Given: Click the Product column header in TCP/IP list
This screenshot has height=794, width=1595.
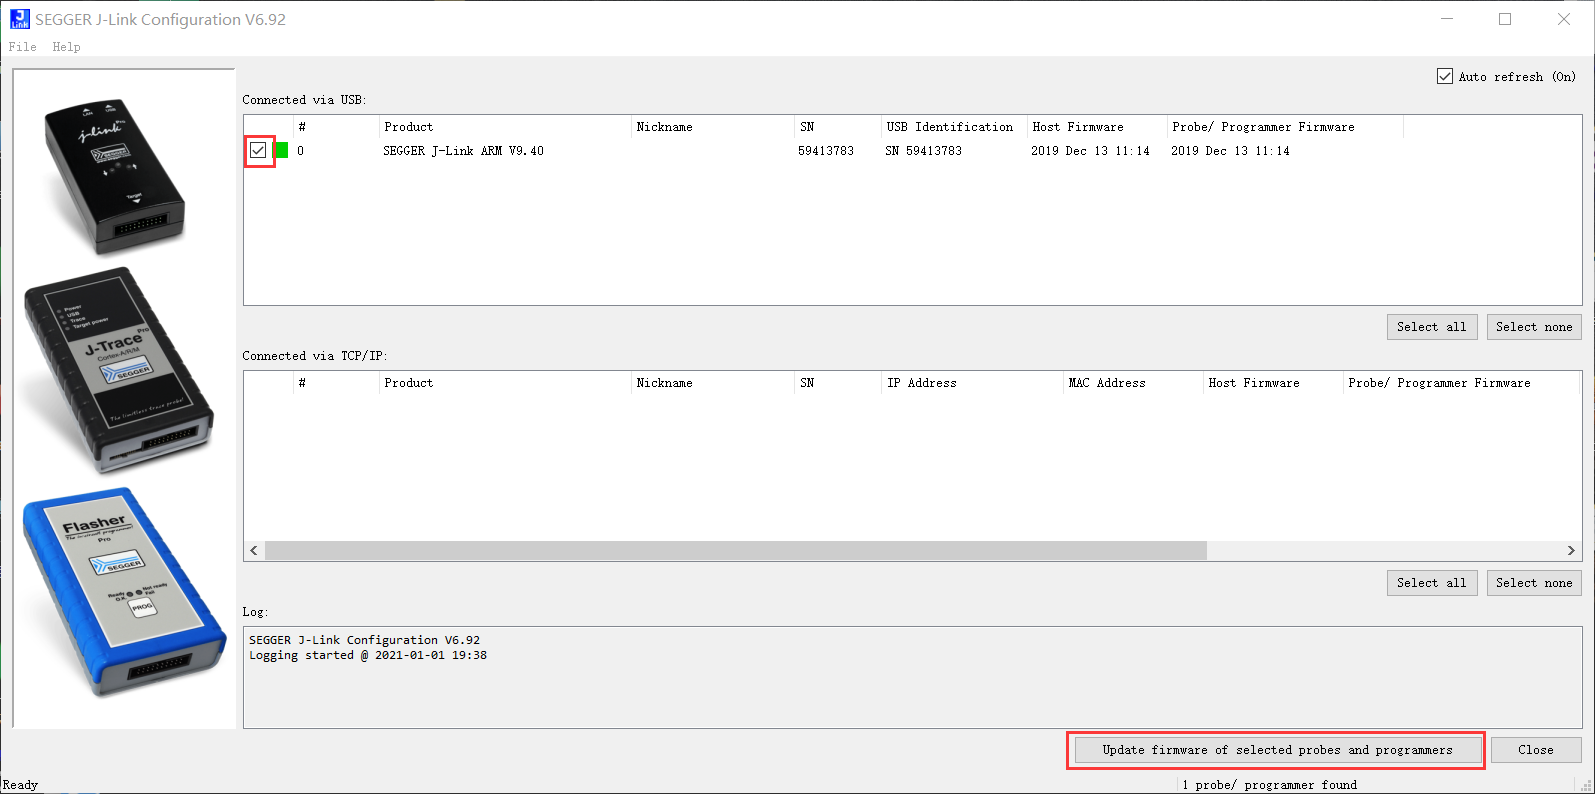Looking at the screenshot, I should click(x=505, y=383).
